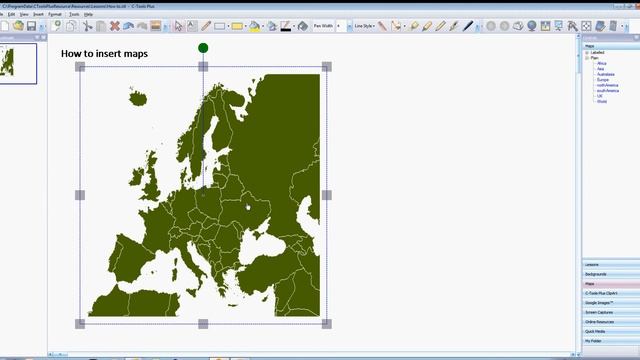Pick the black marker pen
The image size is (640, 360).
click(x=468, y=26)
